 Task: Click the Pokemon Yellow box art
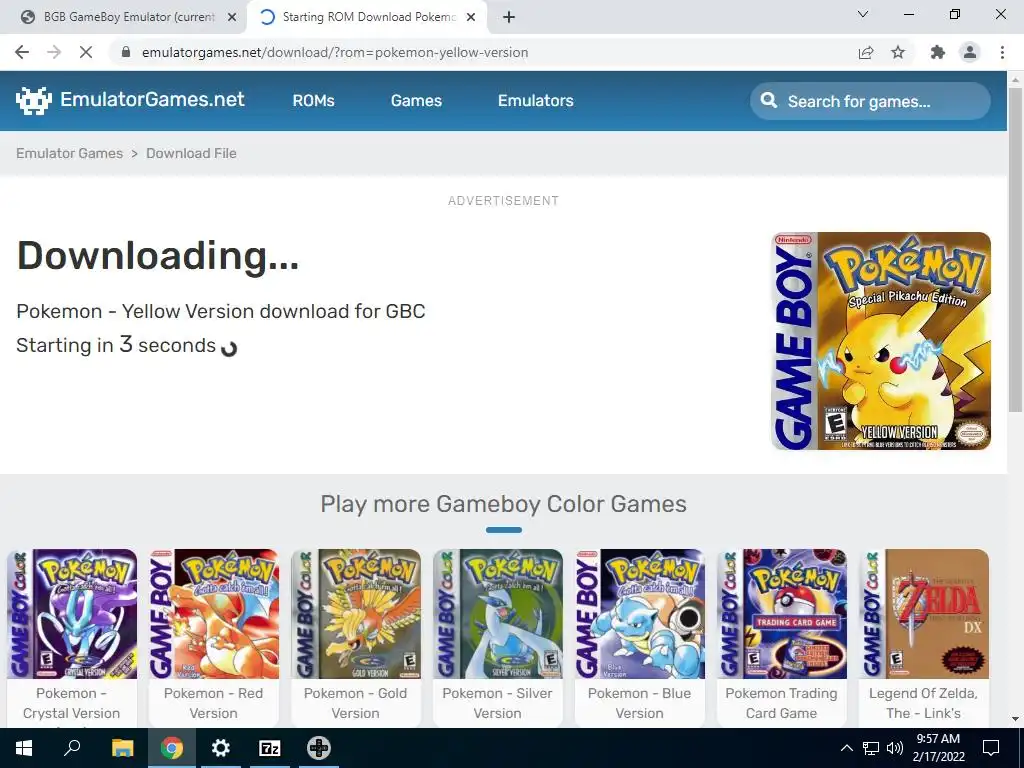tap(881, 341)
